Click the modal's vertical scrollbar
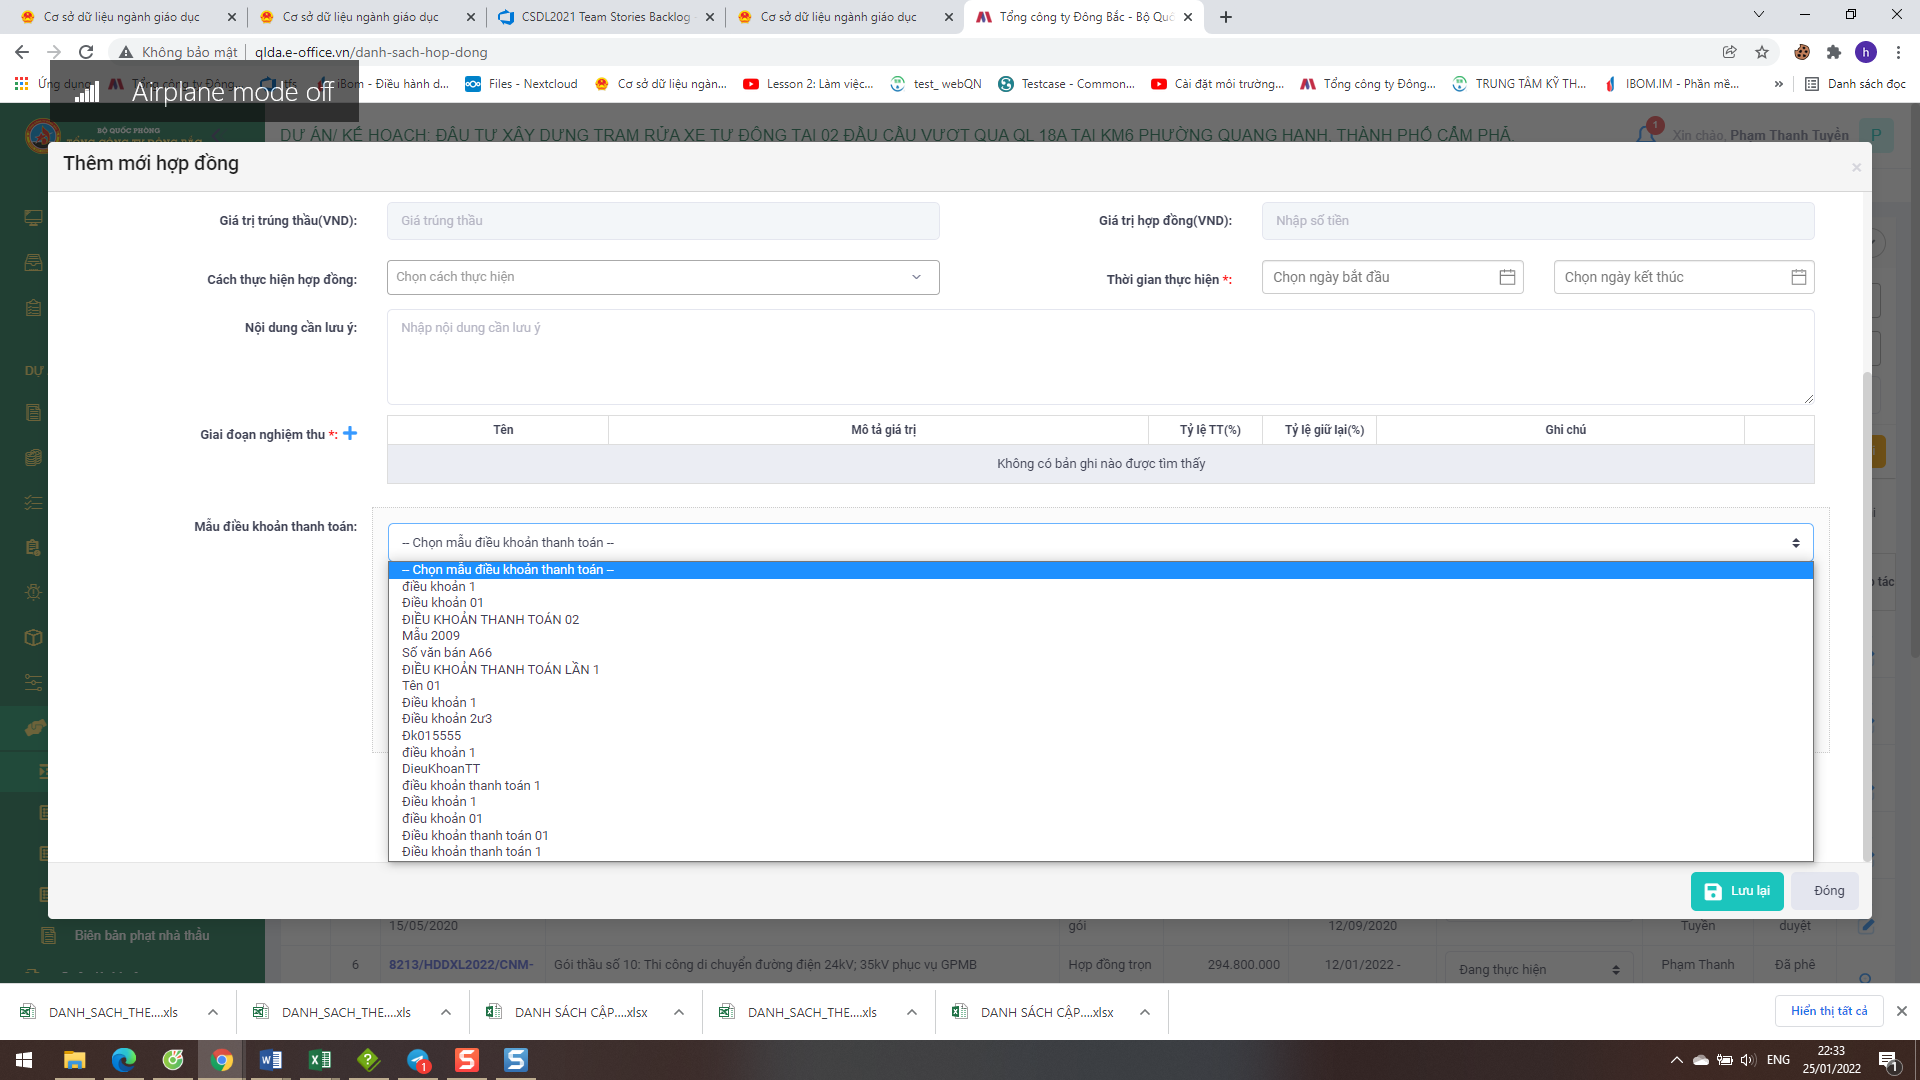 tap(1866, 615)
